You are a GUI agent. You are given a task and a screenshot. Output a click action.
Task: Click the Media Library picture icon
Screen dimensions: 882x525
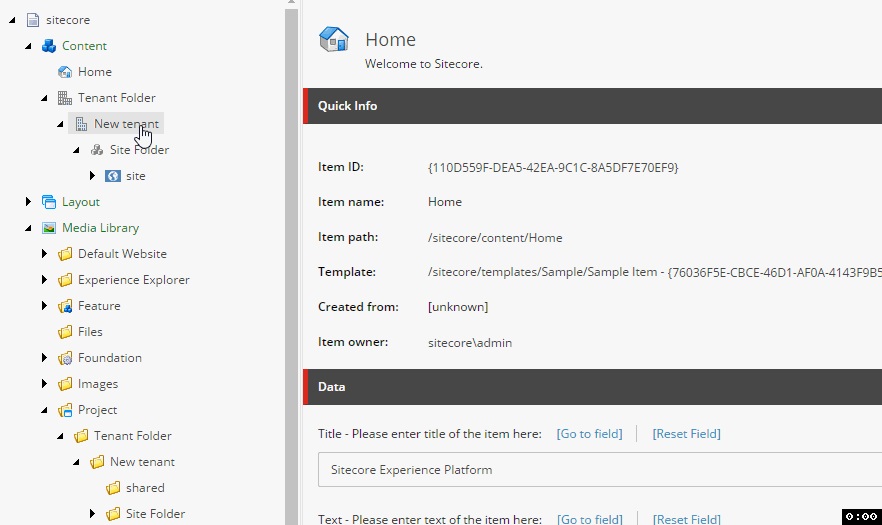(x=49, y=228)
